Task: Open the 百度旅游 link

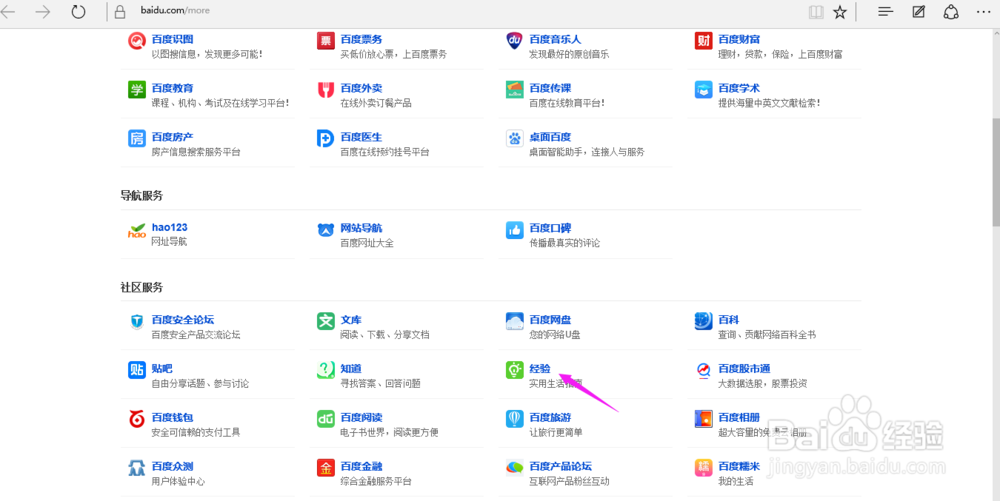Action: tap(550, 418)
